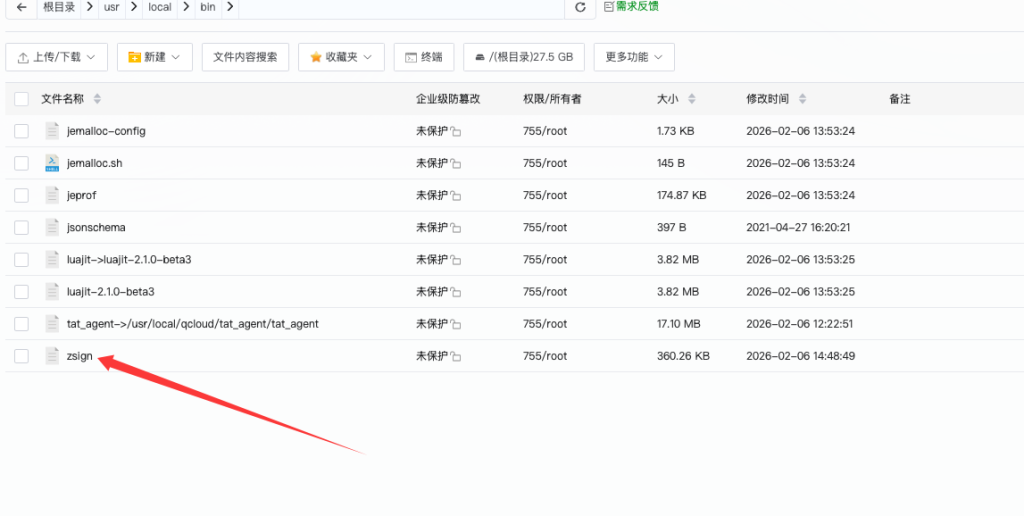
Task: Click the jsonschema file icon
Action: [52, 228]
